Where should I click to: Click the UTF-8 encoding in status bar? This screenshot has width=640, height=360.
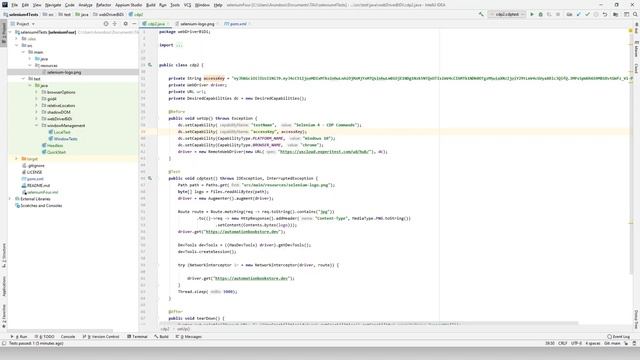click(576, 343)
